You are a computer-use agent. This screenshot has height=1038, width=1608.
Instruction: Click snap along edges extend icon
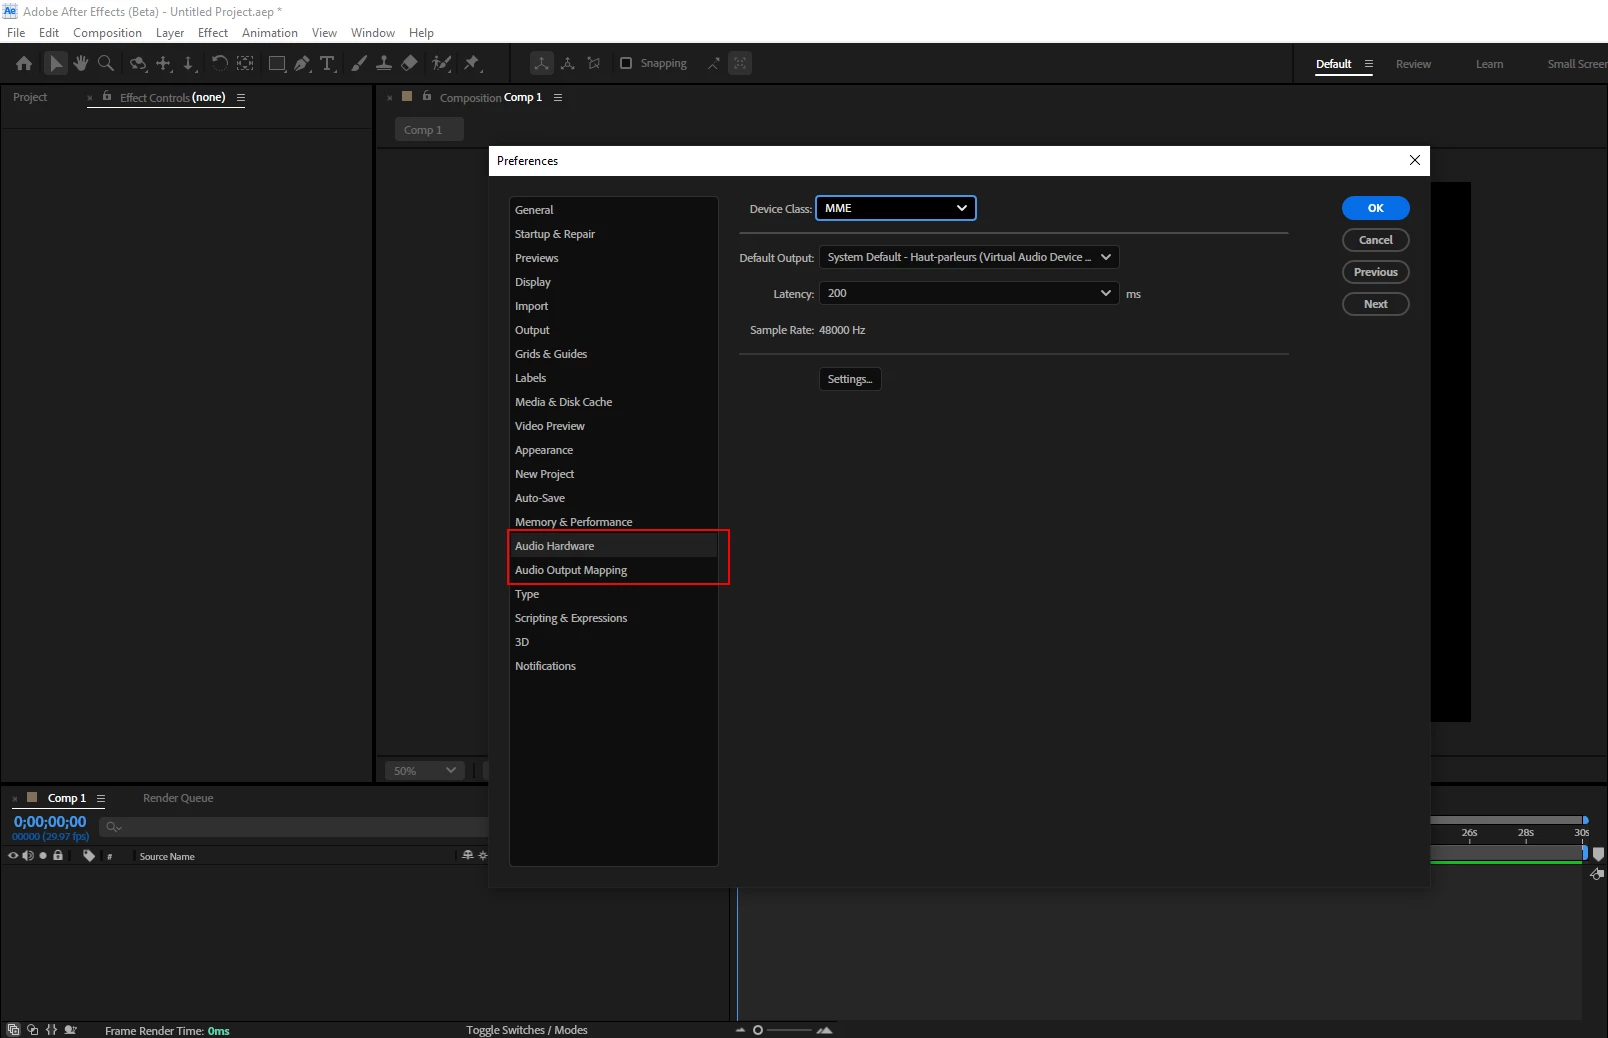pyautogui.click(x=713, y=63)
